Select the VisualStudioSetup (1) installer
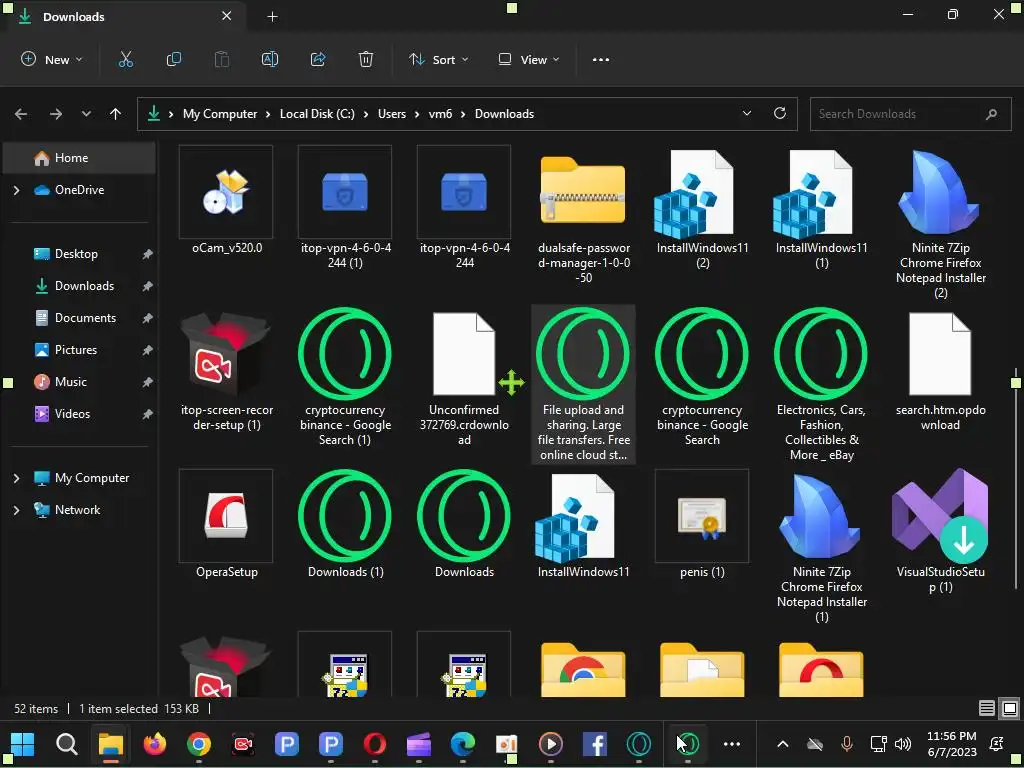Screen dimensions: 1024x768 940,532
